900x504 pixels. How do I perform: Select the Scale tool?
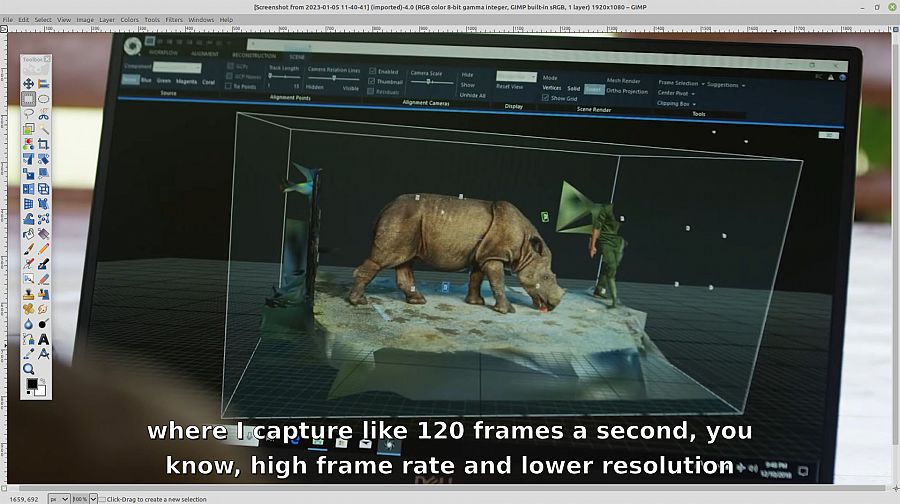(28, 173)
